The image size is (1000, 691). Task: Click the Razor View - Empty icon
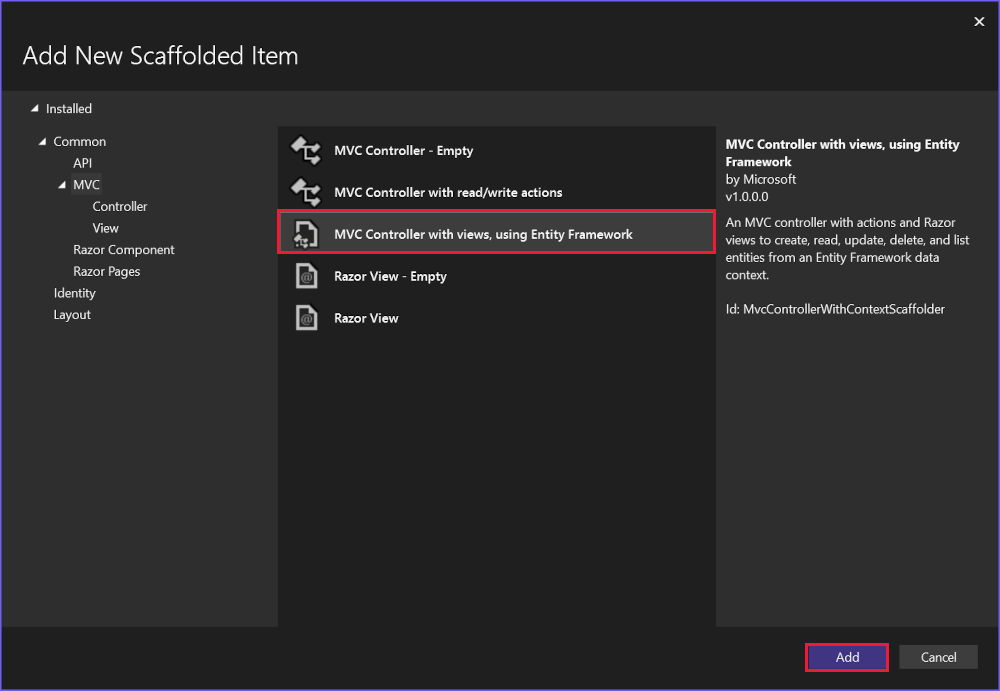point(305,276)
